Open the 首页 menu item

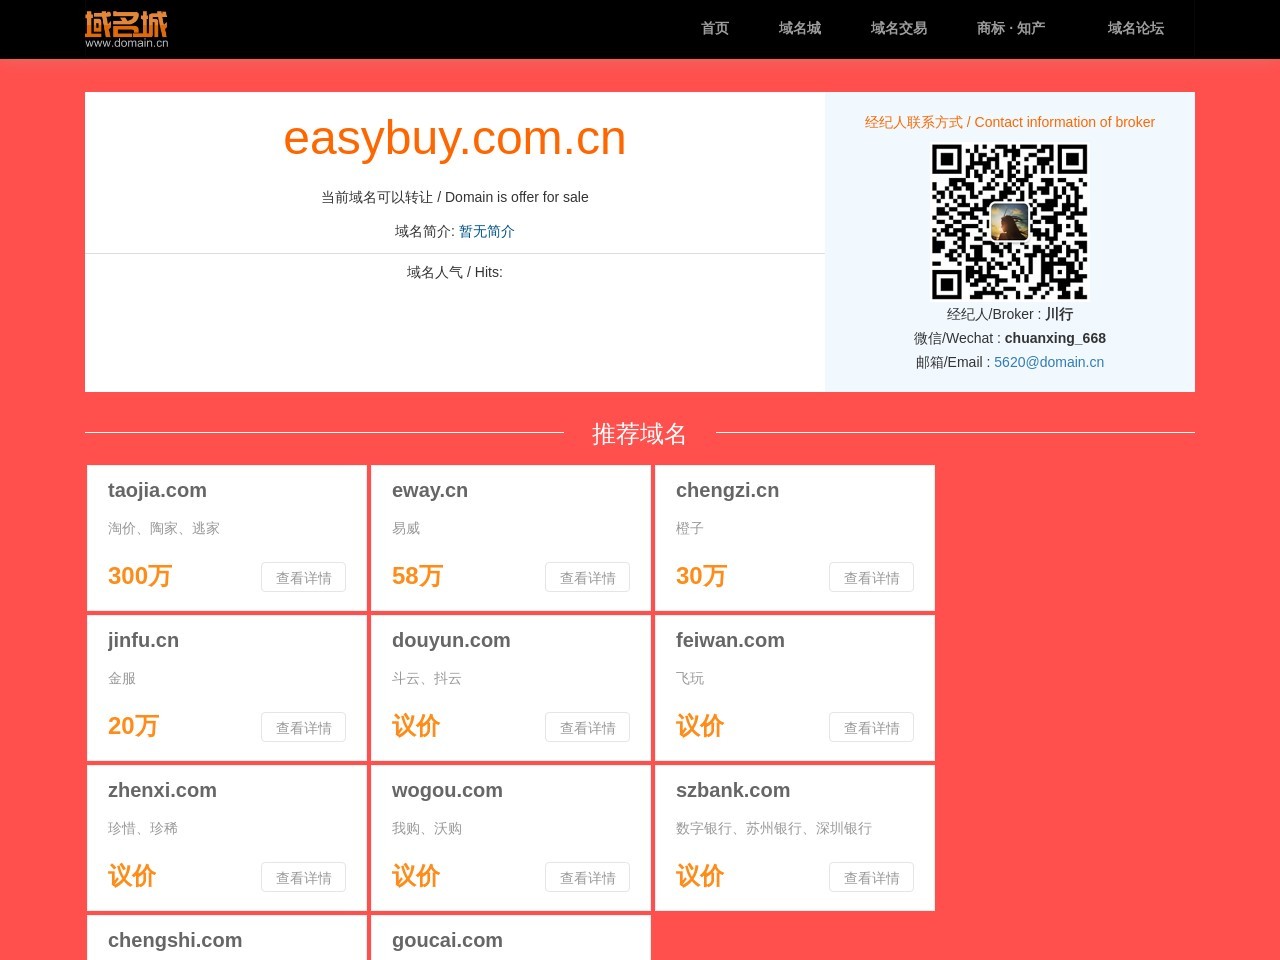pyautogui.click(x=715, y=28)
